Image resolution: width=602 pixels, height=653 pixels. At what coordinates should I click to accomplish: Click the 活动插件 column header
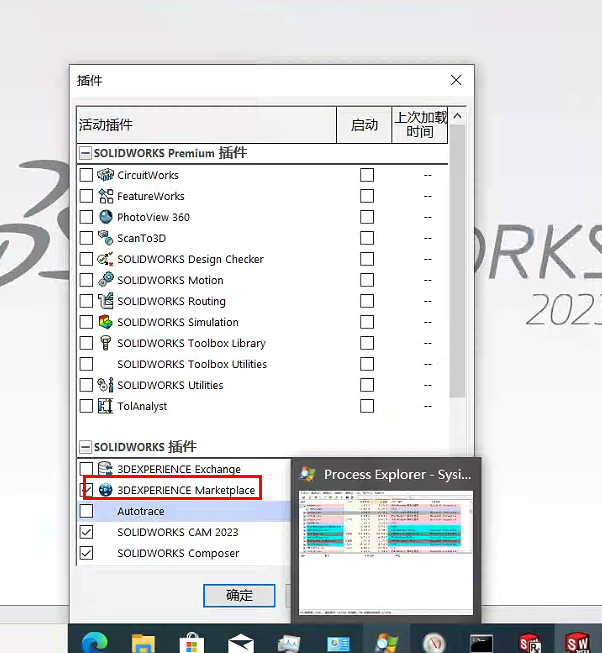coord(206,125)
